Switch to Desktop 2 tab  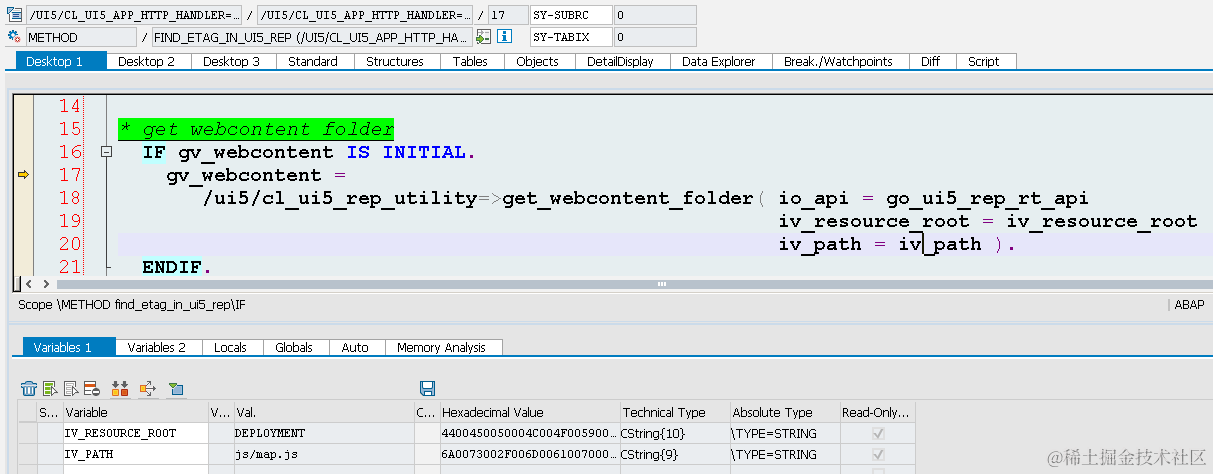point(147,61)
